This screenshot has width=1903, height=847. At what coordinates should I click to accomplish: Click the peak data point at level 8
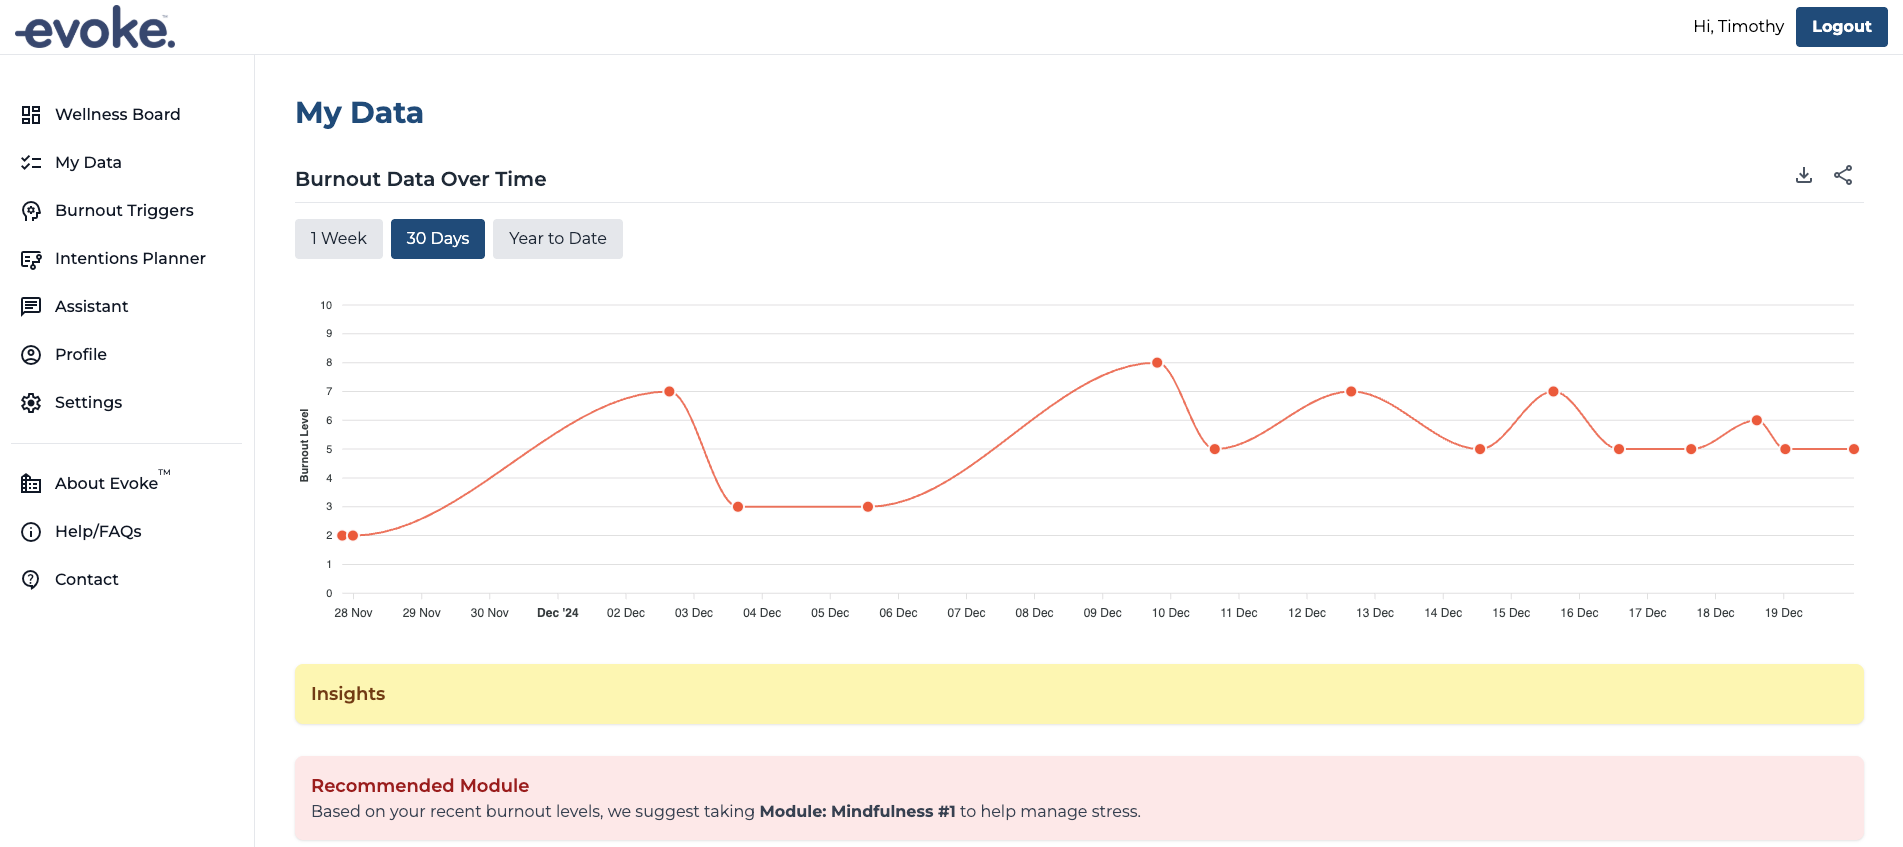coord(1157,363)
